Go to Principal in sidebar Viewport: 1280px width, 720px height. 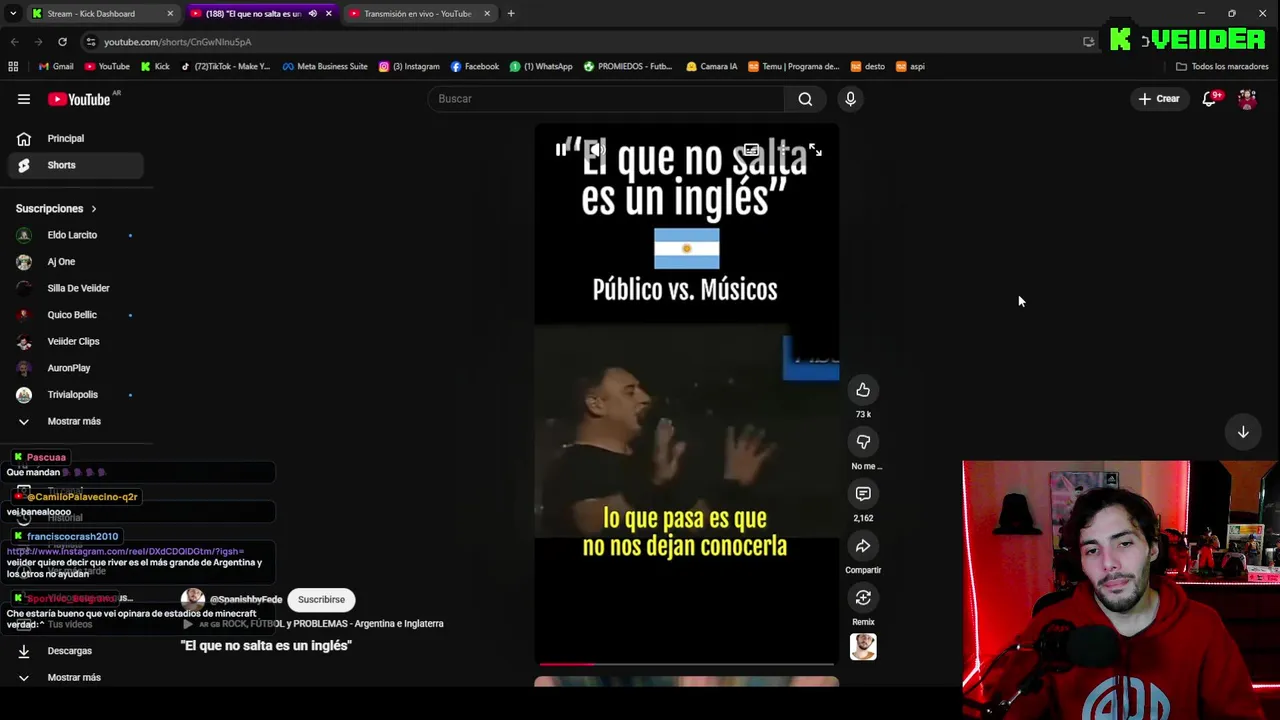point(75,139)
